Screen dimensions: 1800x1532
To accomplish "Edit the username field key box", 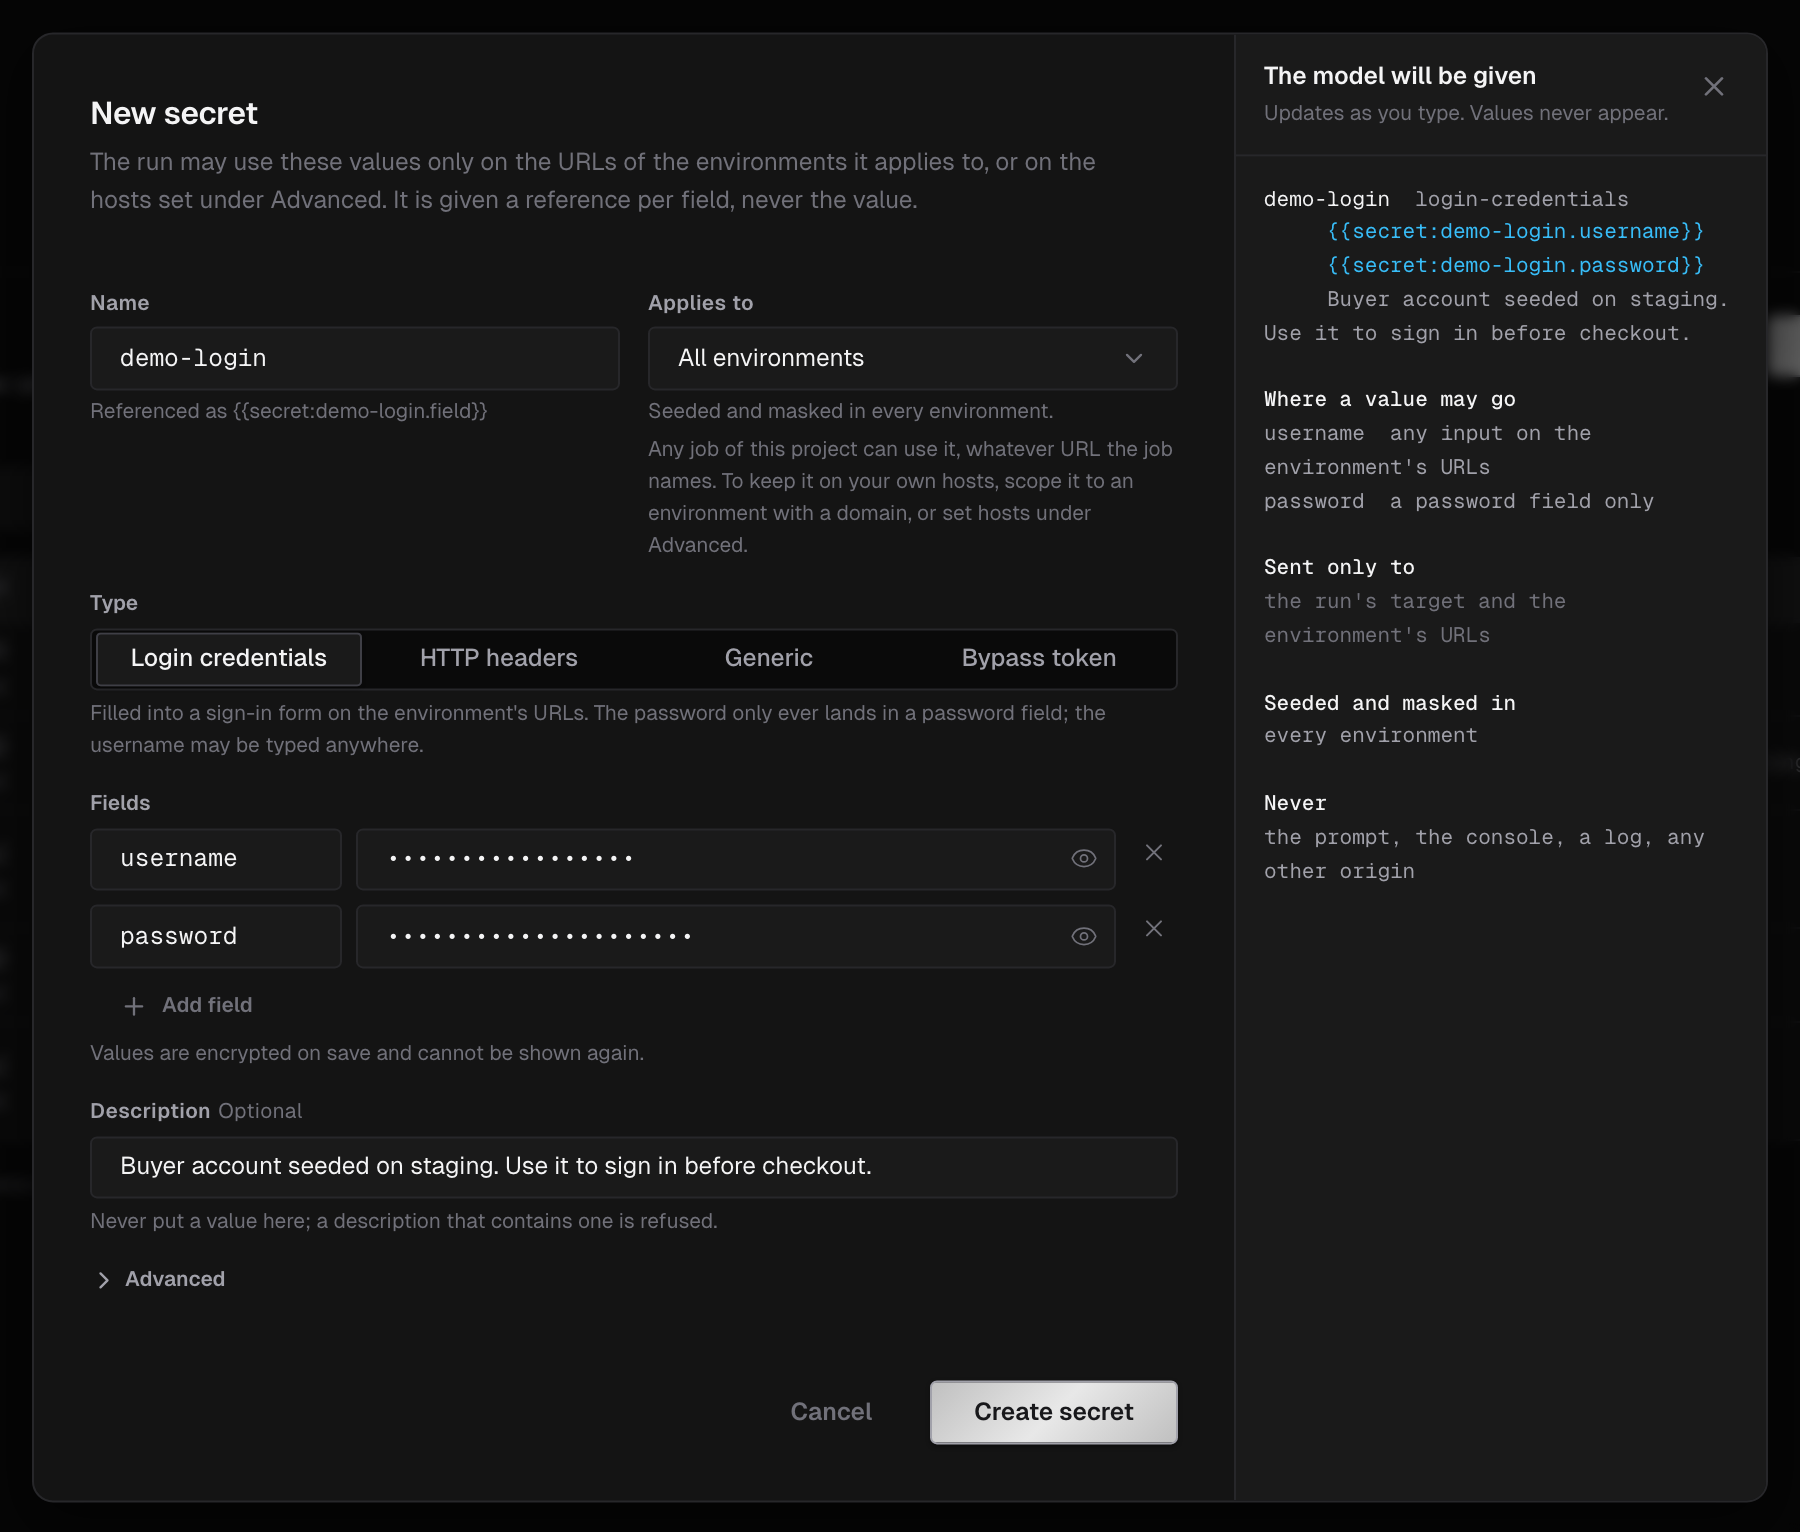I will click(215, 859).
